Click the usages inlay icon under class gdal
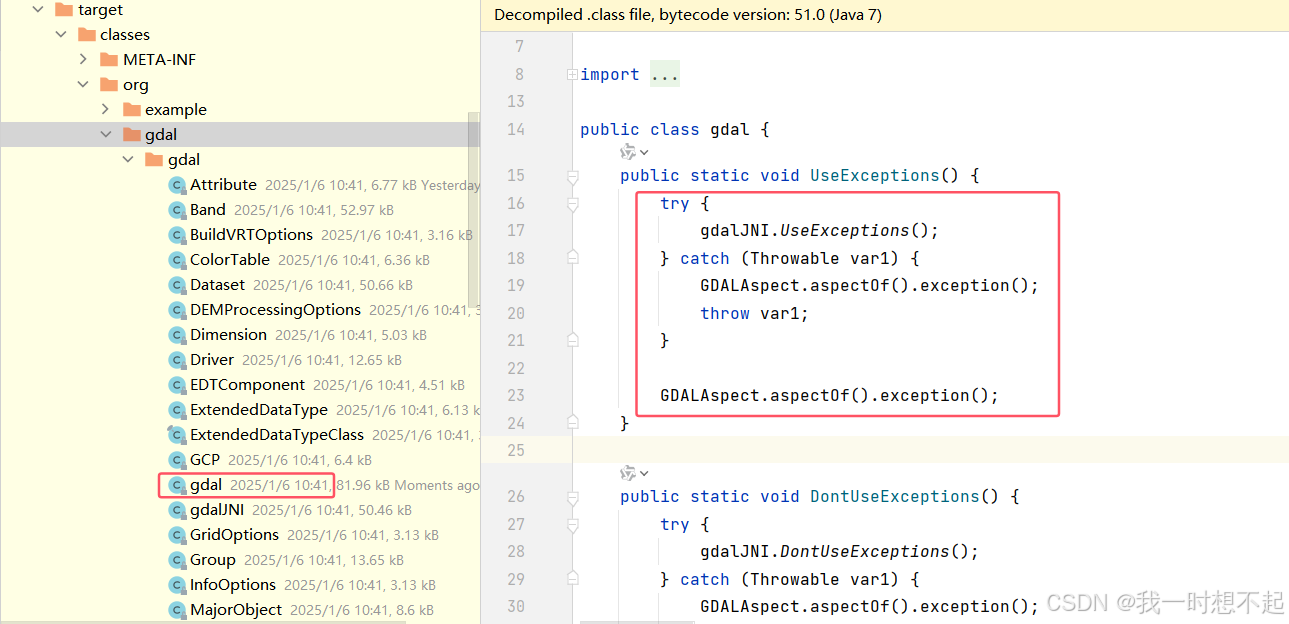Screen dimensions: 1289x624 (x=630, y=151)
